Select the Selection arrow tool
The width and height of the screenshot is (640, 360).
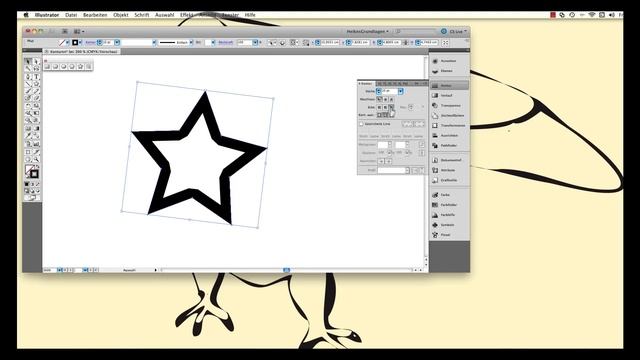[x=28, y=61]
